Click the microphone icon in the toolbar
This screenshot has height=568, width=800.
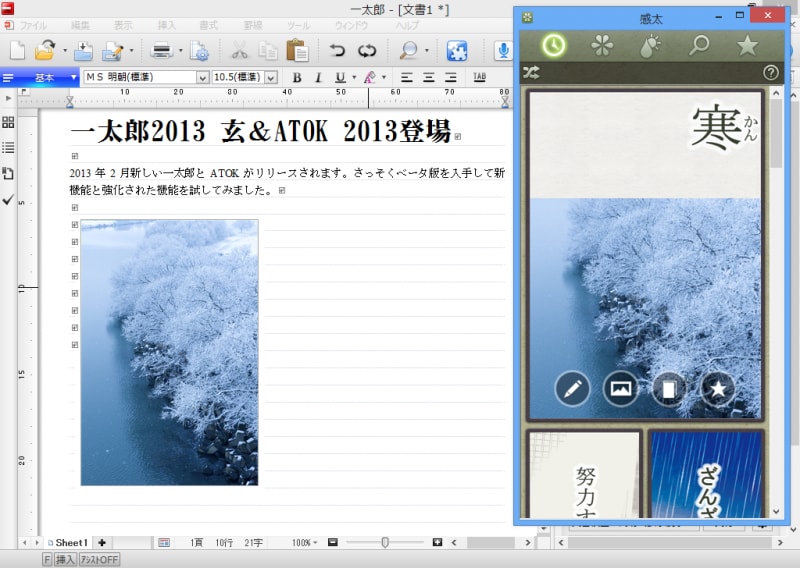click(503, 50)
